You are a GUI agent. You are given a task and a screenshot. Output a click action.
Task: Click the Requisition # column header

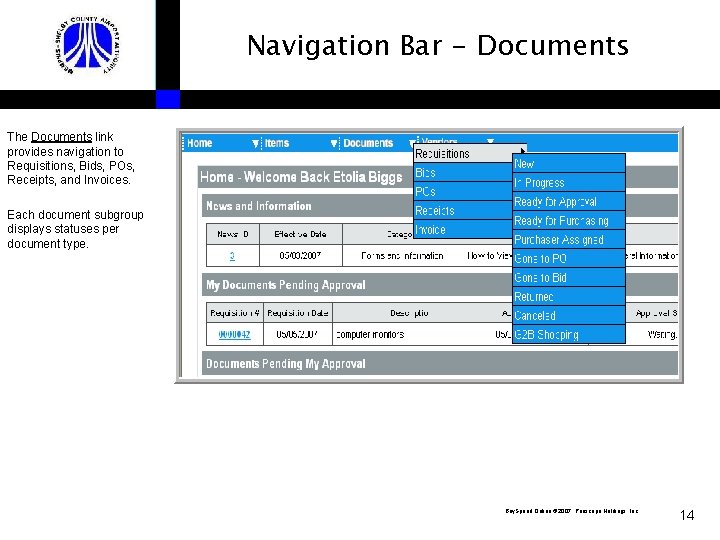[x=235, y=313]
